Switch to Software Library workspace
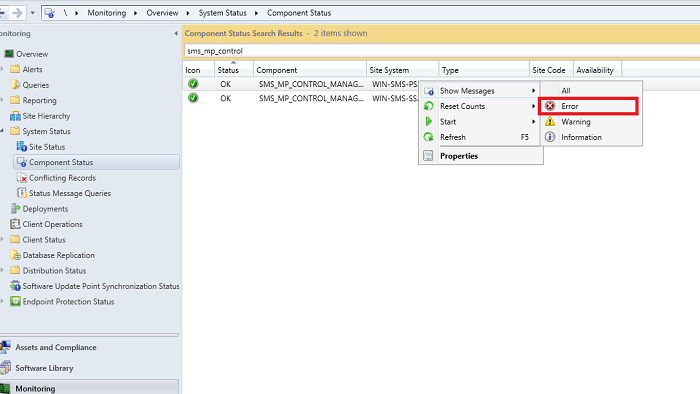 point(44,368)
